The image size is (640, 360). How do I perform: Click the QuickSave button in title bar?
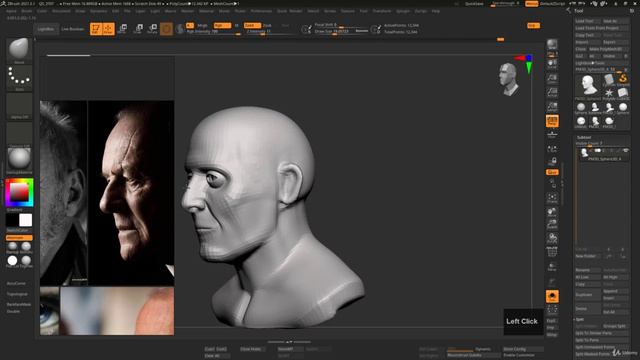point(474,4)
